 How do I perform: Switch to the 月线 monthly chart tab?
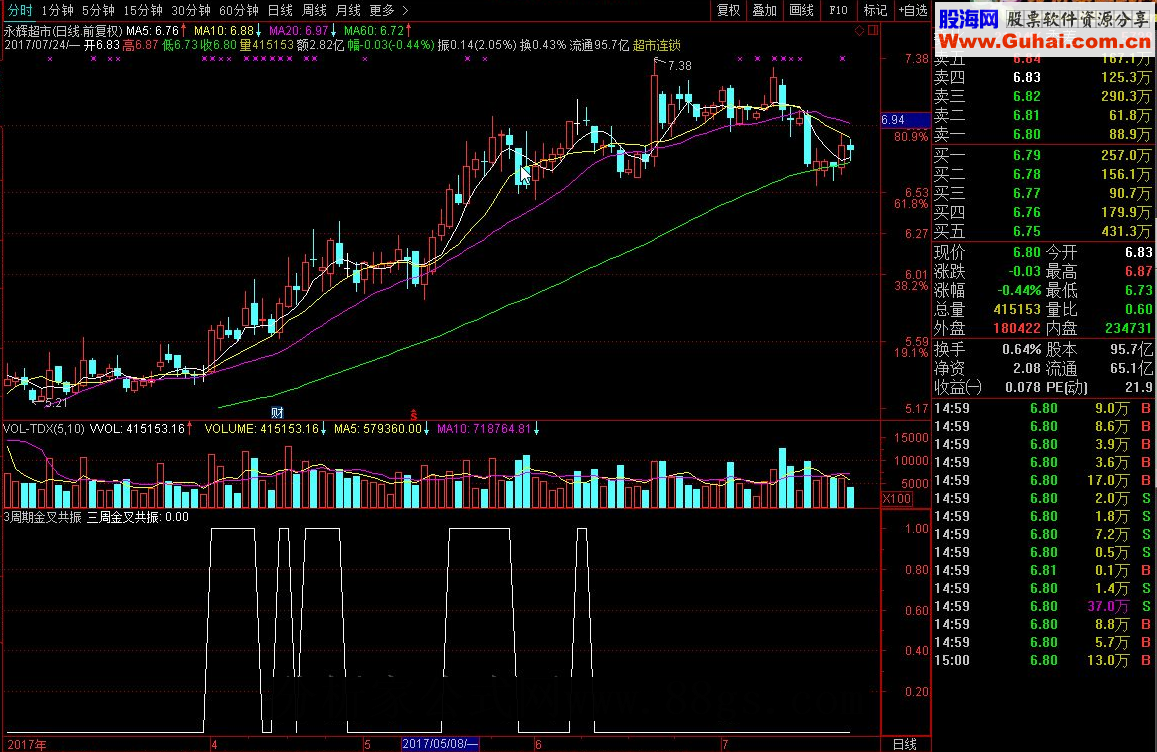(x=348, y=10)
